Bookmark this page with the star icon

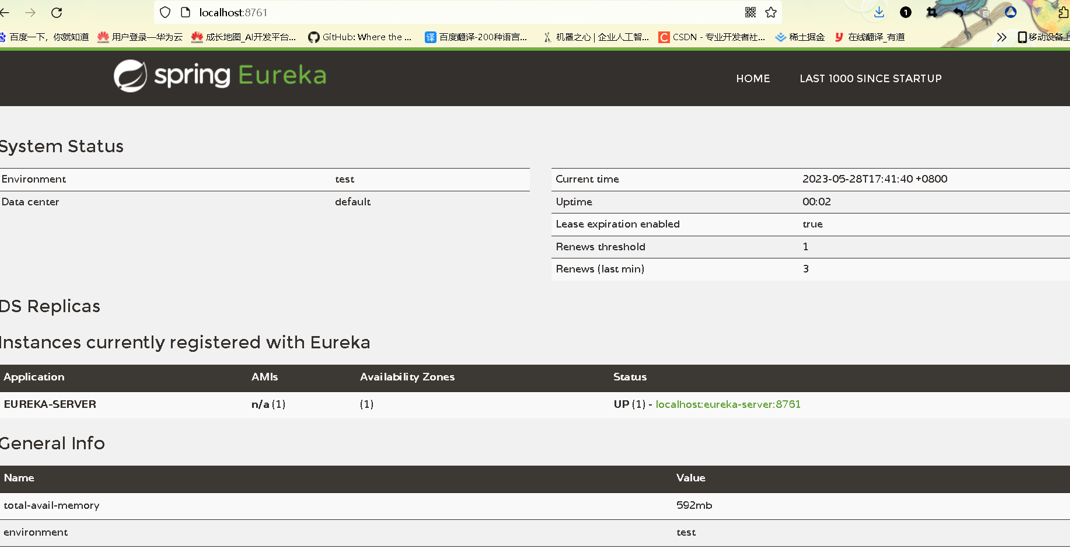coord(771,12)
